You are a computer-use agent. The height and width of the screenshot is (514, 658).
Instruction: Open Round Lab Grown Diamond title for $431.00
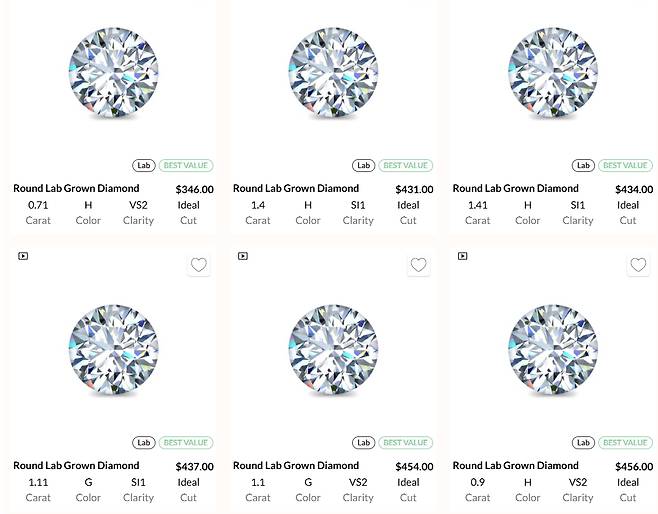[x=296, y=188]
